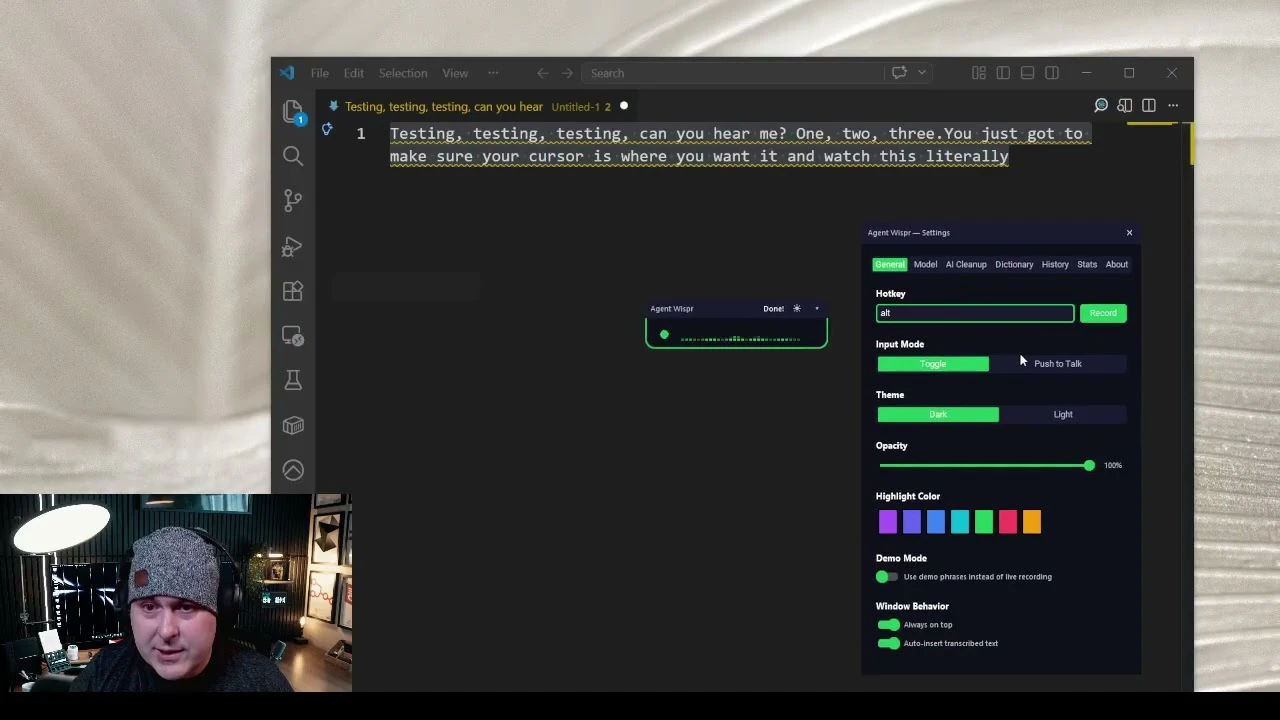Switch theme to Dark
Screen dimensions: 1280x720
tap(938, 414)
